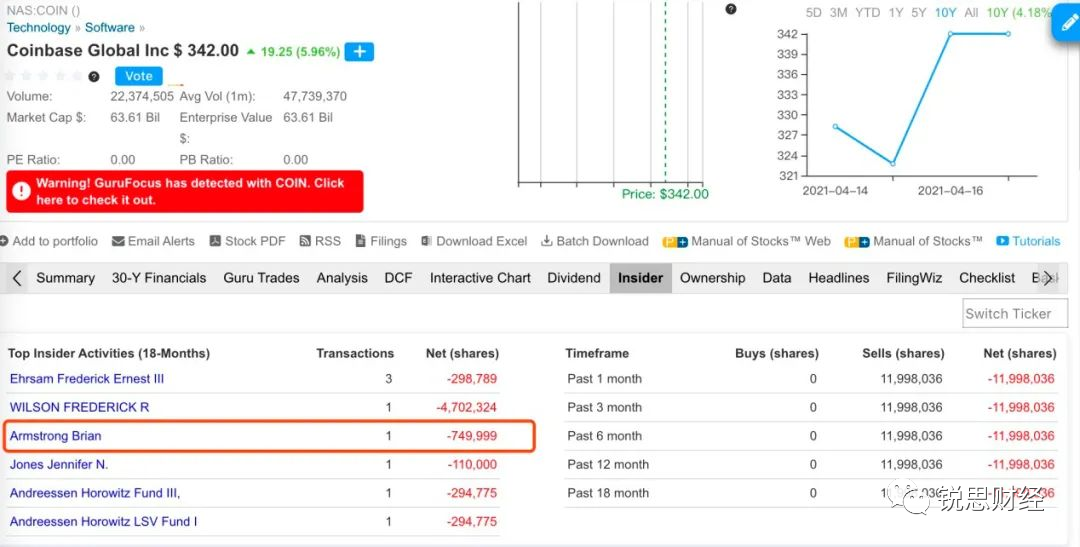Click the red warning exclamation icon
Viewport: 1080px width, 547px height.
21,191
